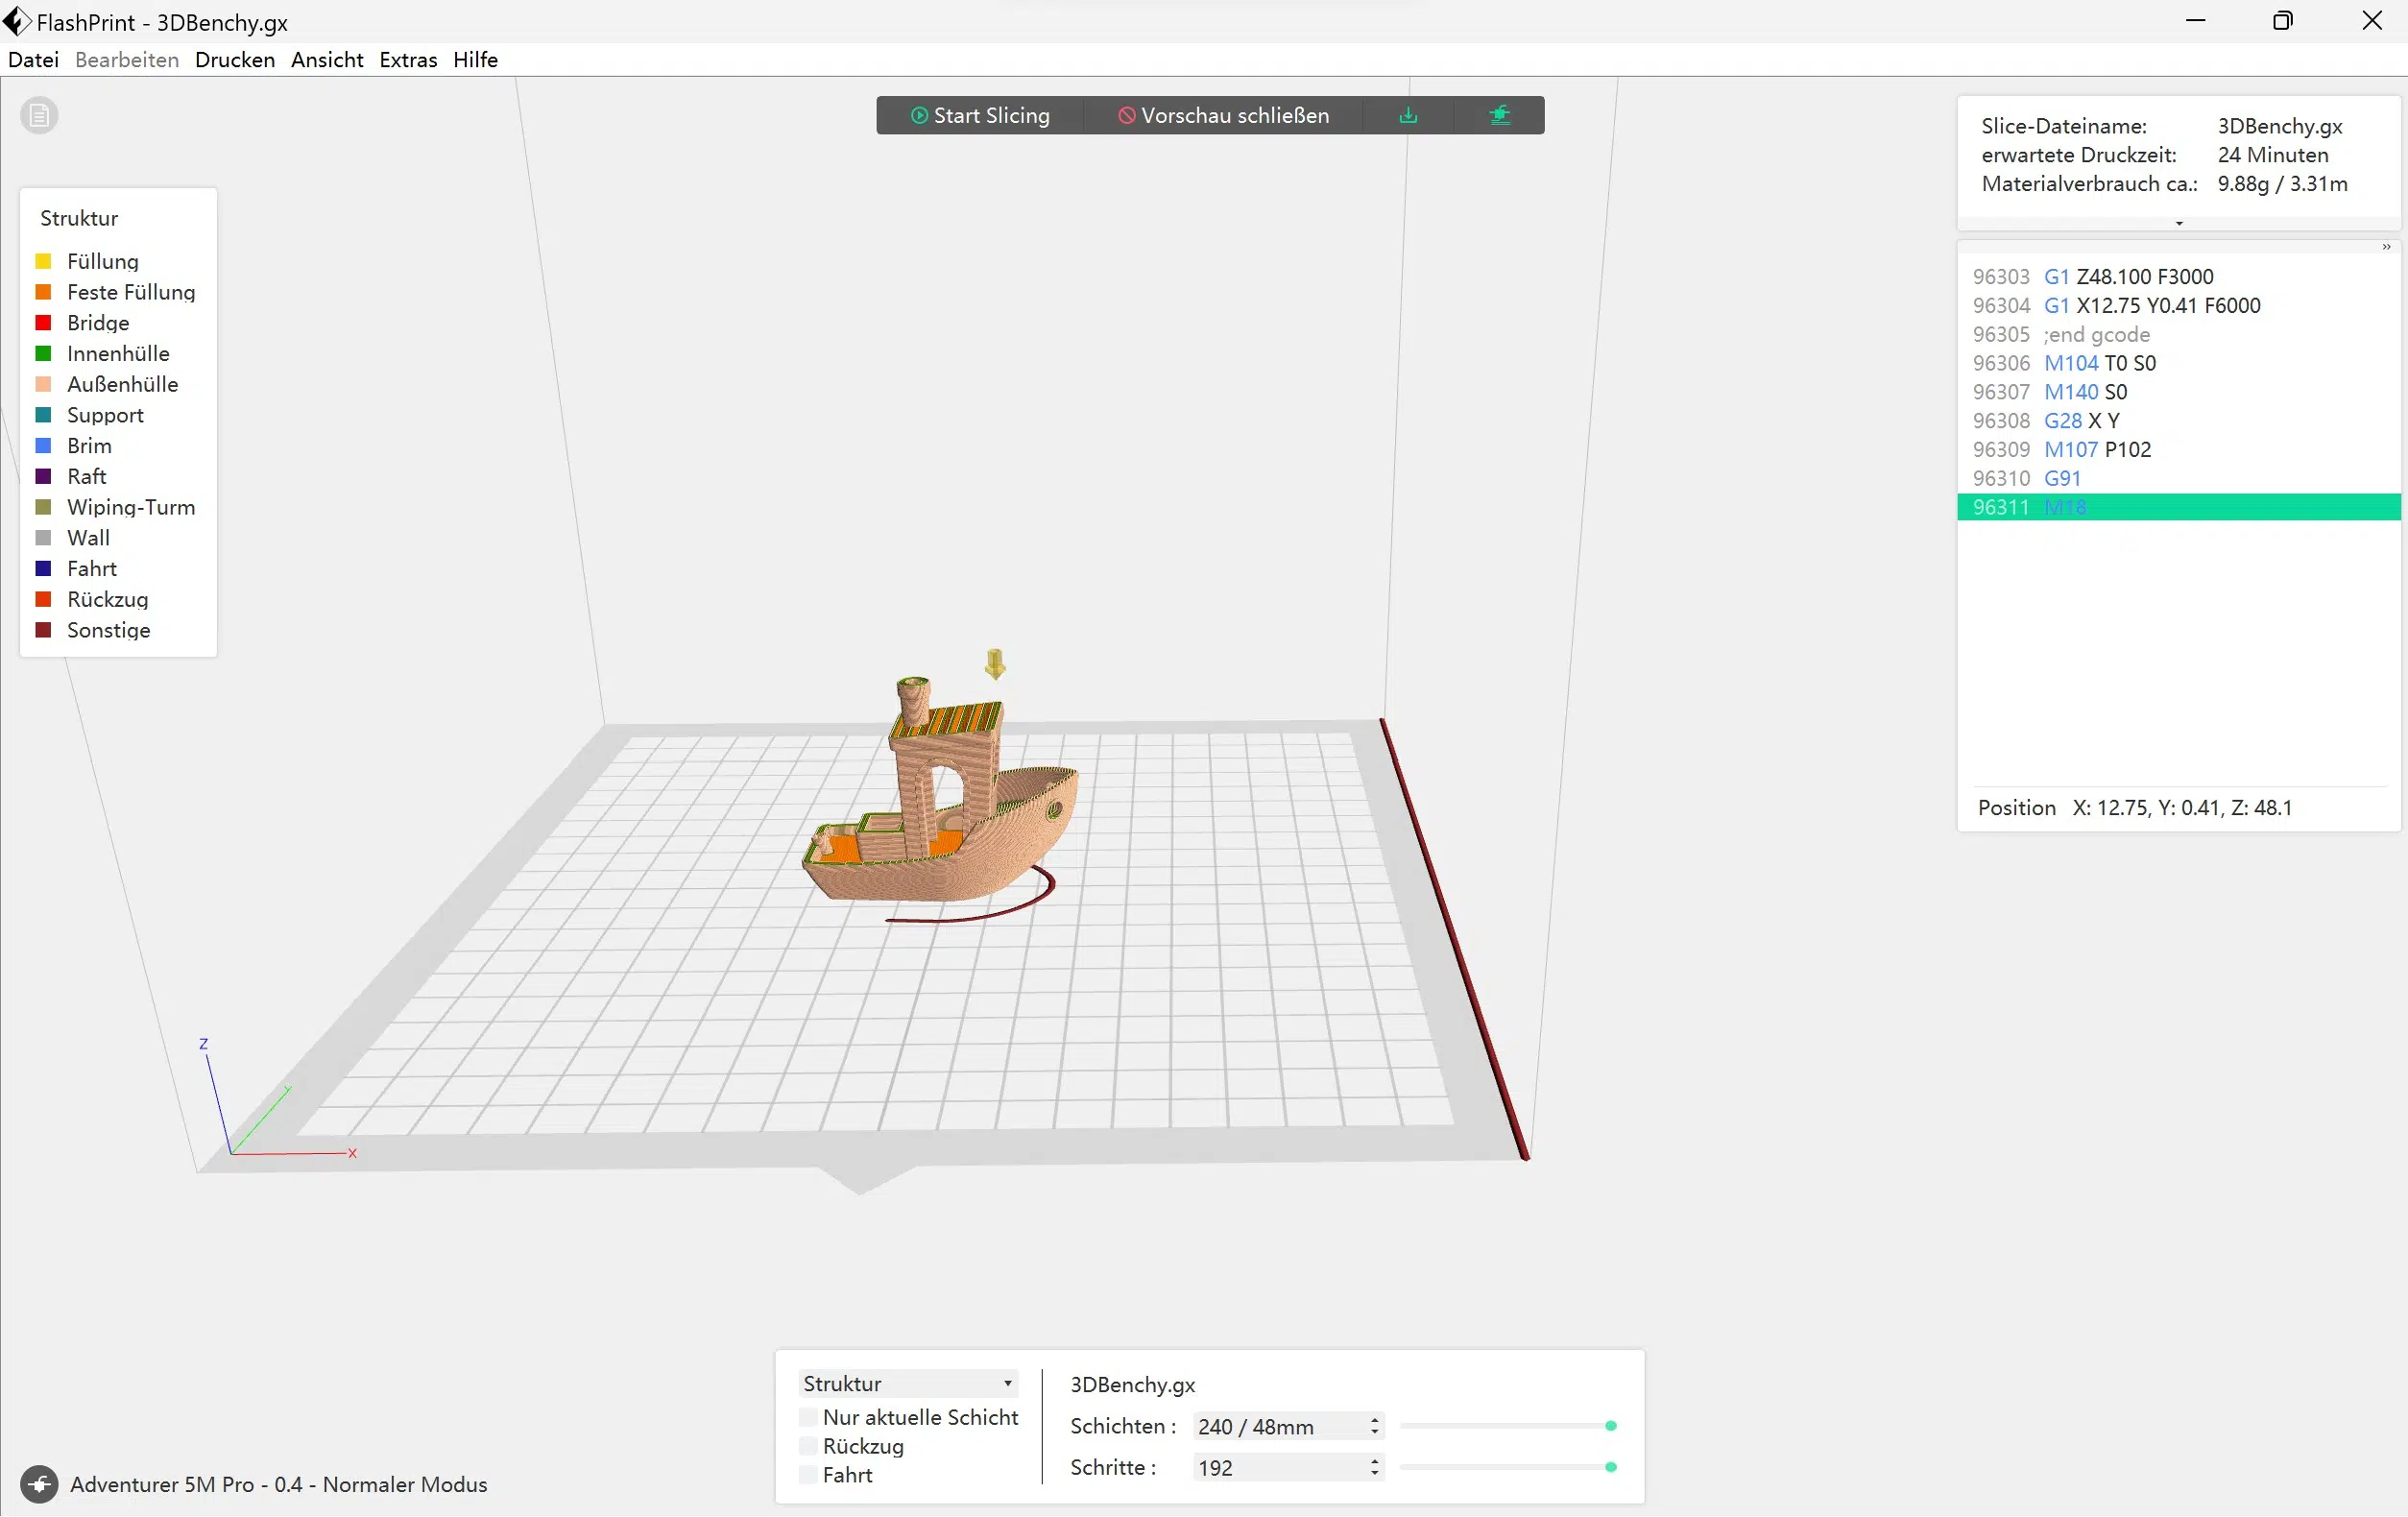Click the send to printer icon
This screenshot has width=2408, height=1517.
pos(1499,115)
